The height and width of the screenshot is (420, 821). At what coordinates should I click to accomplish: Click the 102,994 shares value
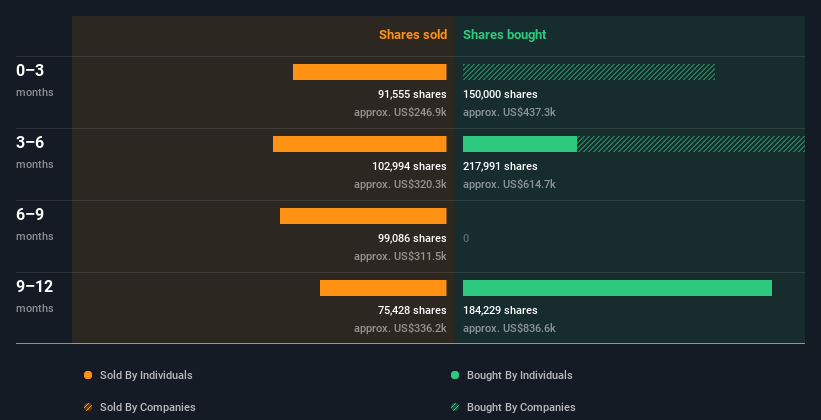click(x=409, y=166)
